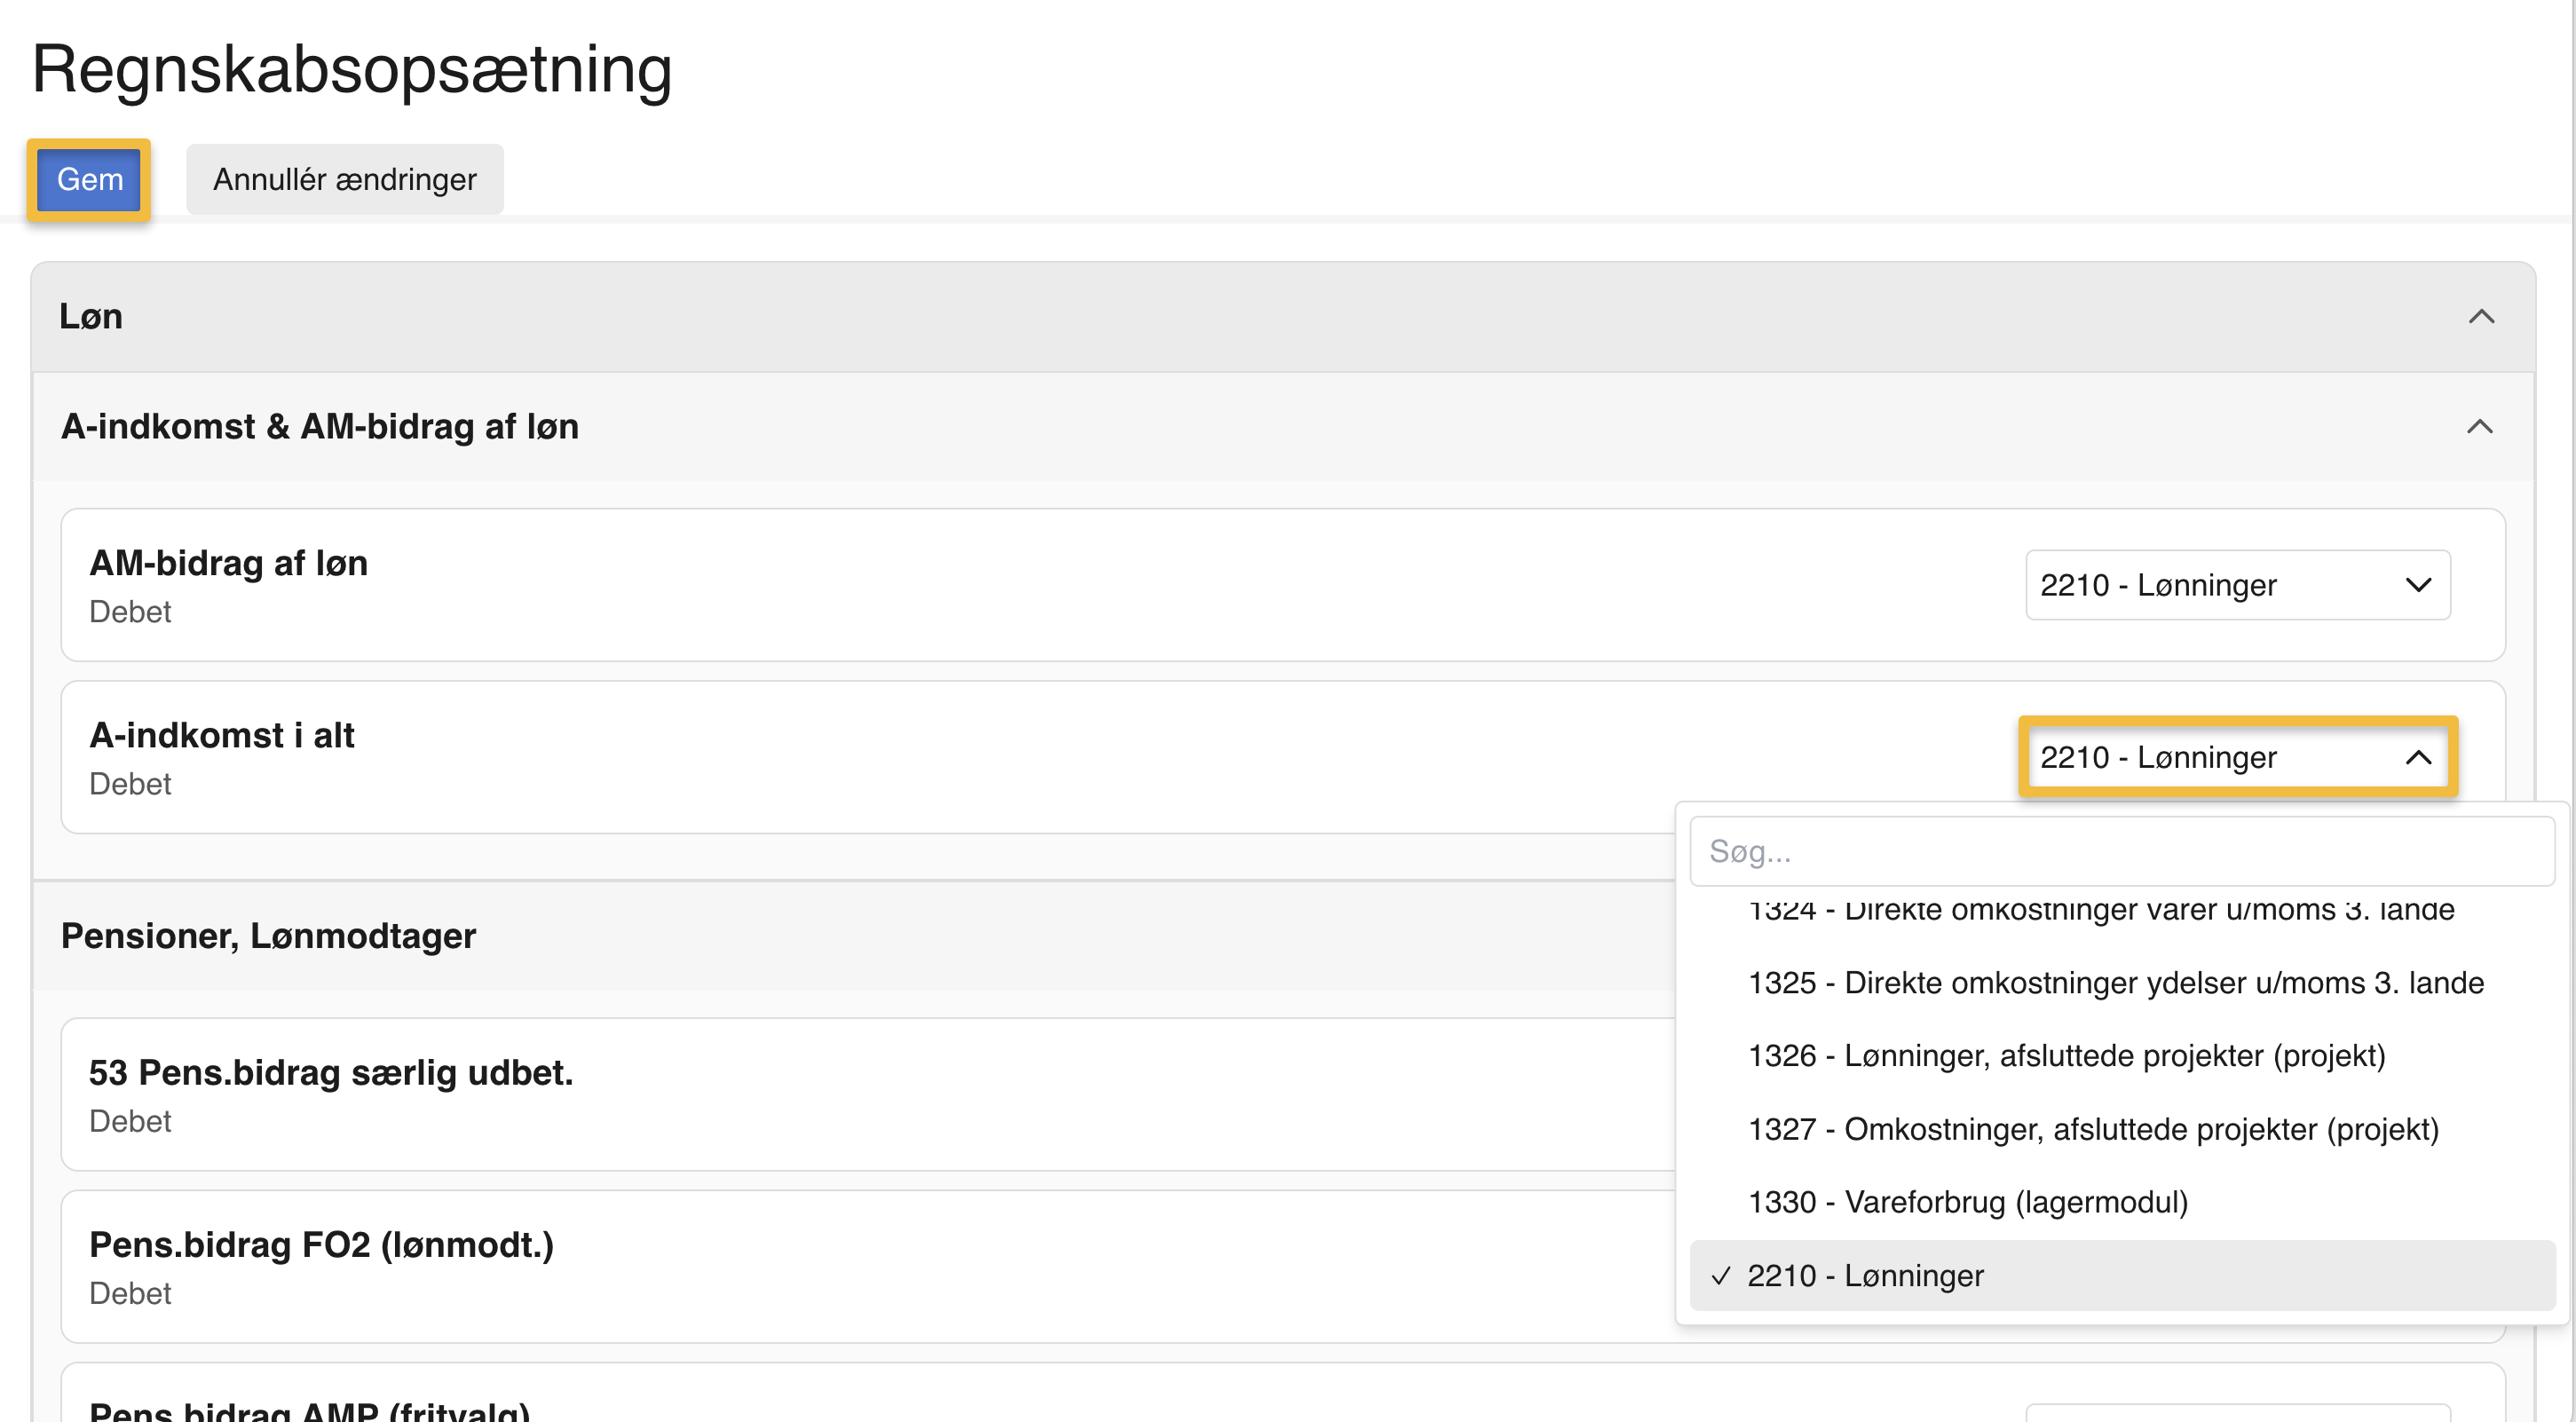Choose 1327 - Omkostninger, afsluttede projekter
Screen dimensions: 2576x1422
pos(2093,1129)
